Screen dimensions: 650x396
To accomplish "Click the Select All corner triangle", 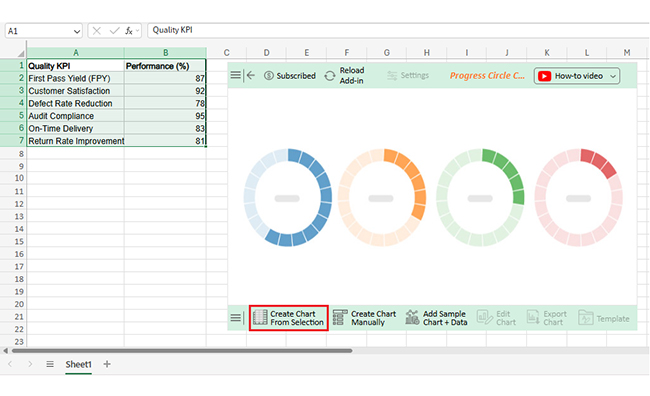I will tap(21, 53).
